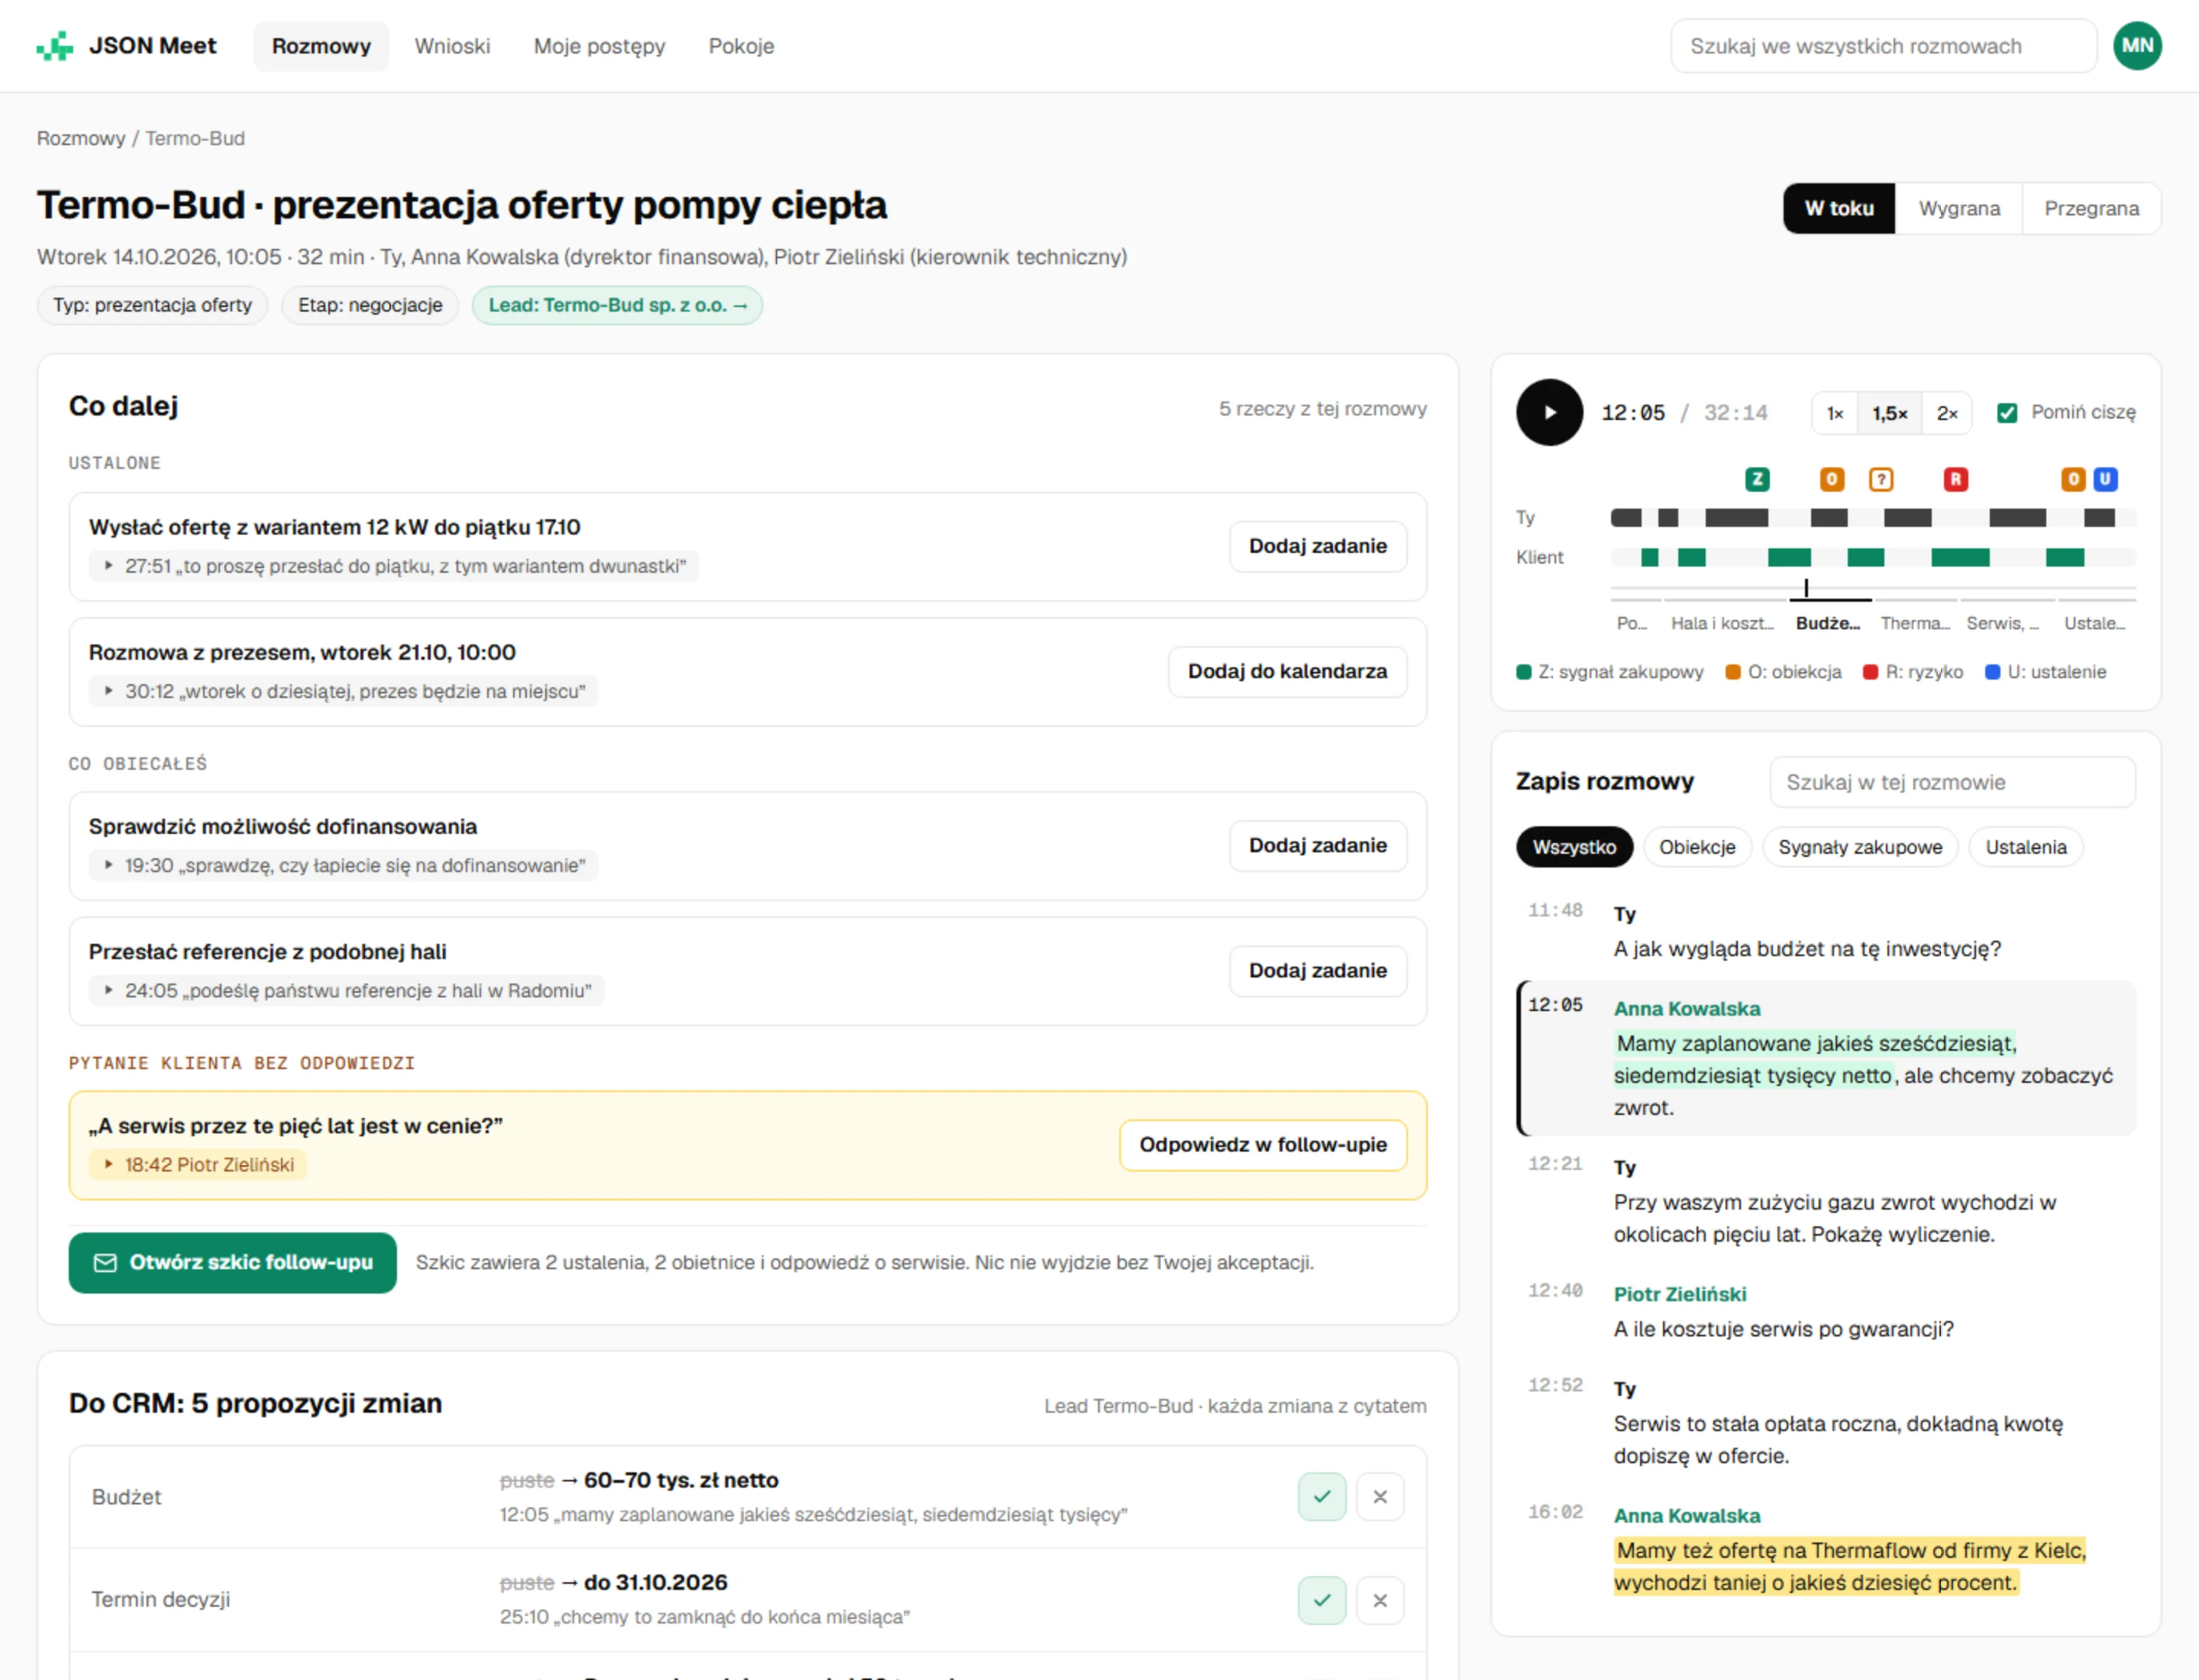Click the question mark timeline marker
This screenshot has height=1680, width=2199.
click(1881, 479)
